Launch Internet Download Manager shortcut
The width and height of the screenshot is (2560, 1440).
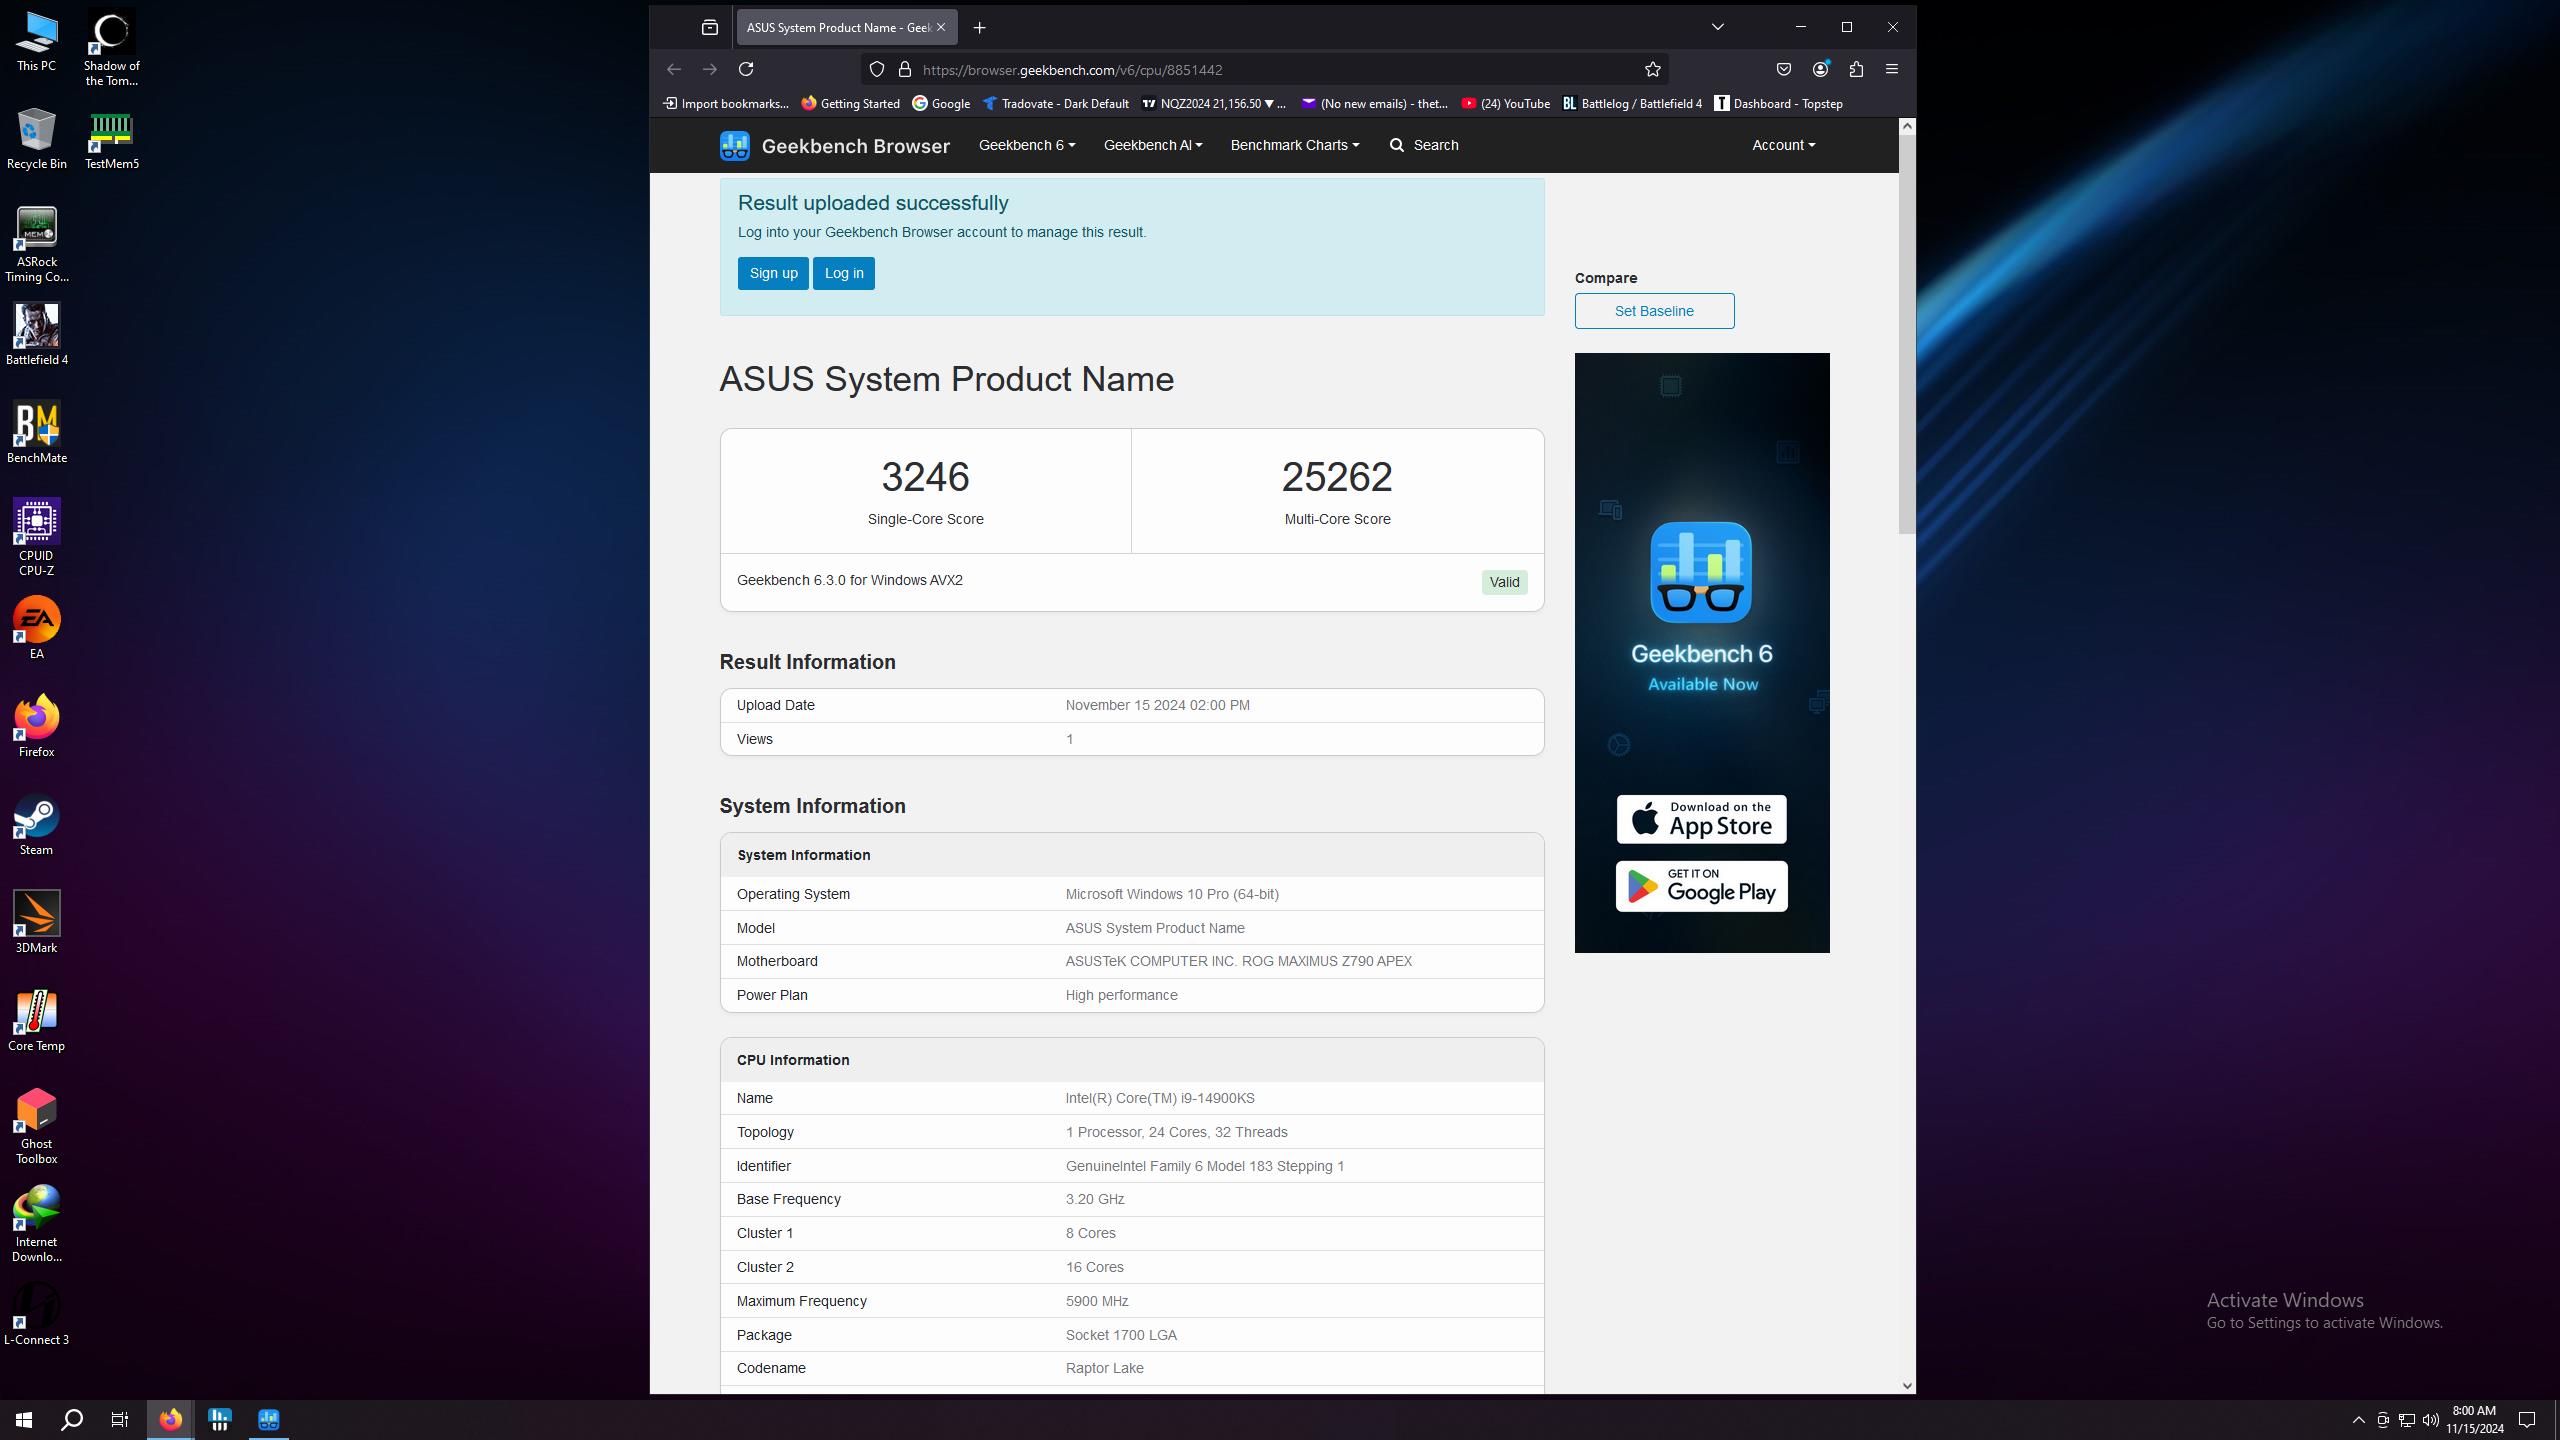coord(36,1224)
